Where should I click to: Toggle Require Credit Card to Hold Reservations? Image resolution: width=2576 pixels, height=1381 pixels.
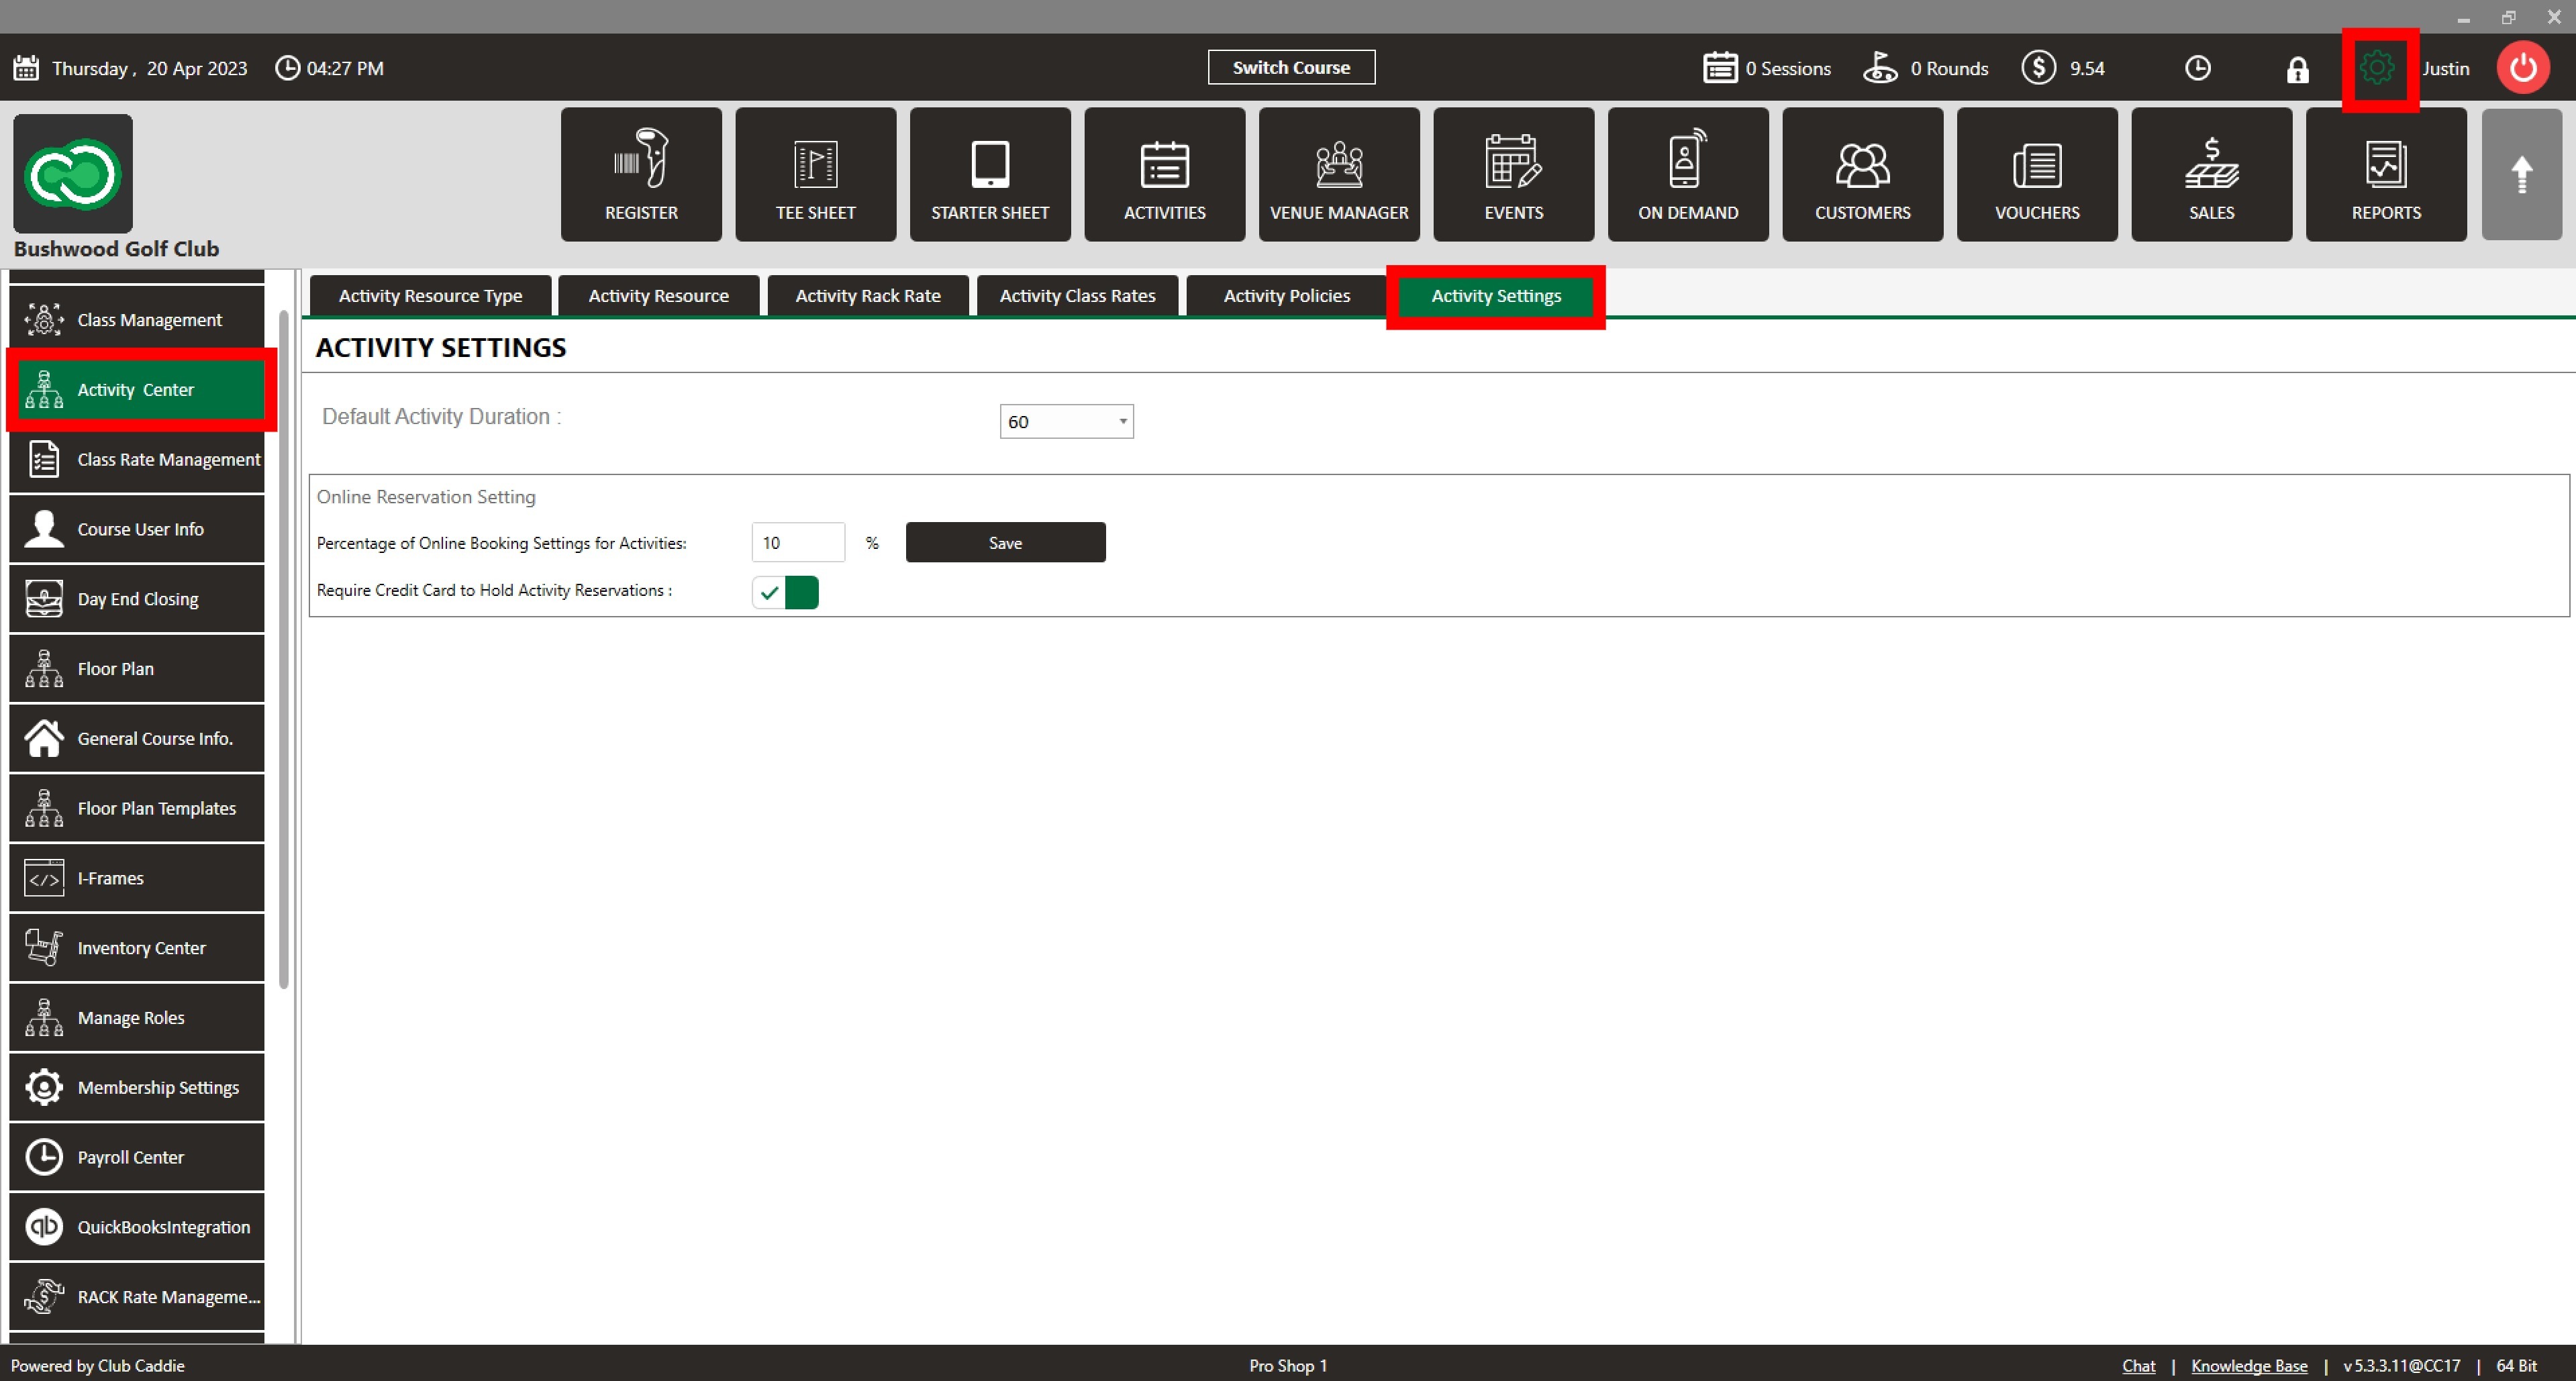785,593
